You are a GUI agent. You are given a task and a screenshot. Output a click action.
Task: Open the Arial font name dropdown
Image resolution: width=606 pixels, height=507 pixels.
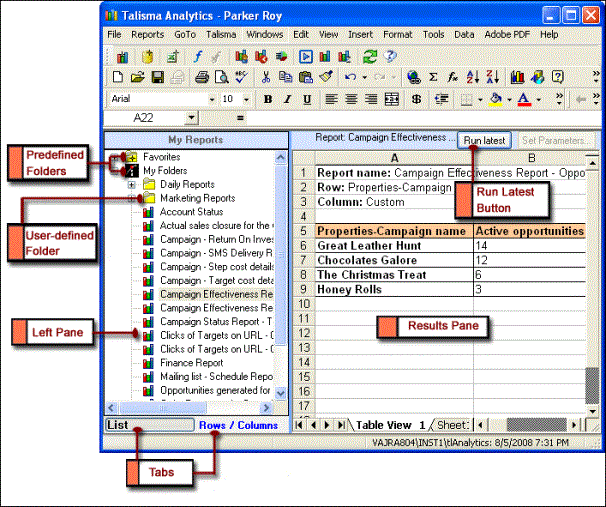pyautogui.click(x=212, y=99)
